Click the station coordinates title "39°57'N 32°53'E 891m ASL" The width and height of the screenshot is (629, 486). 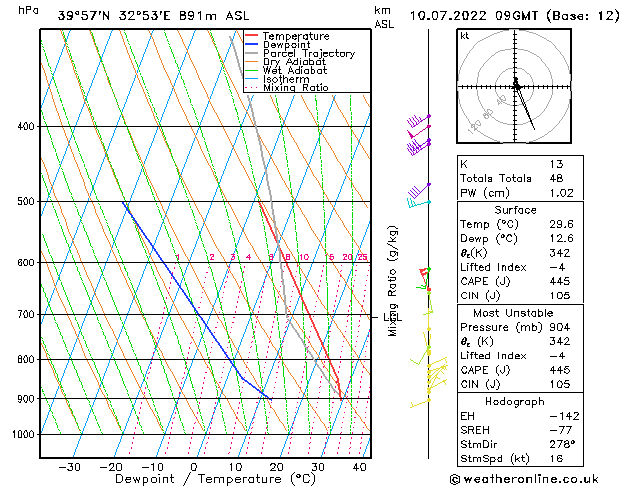coord(153,16)
